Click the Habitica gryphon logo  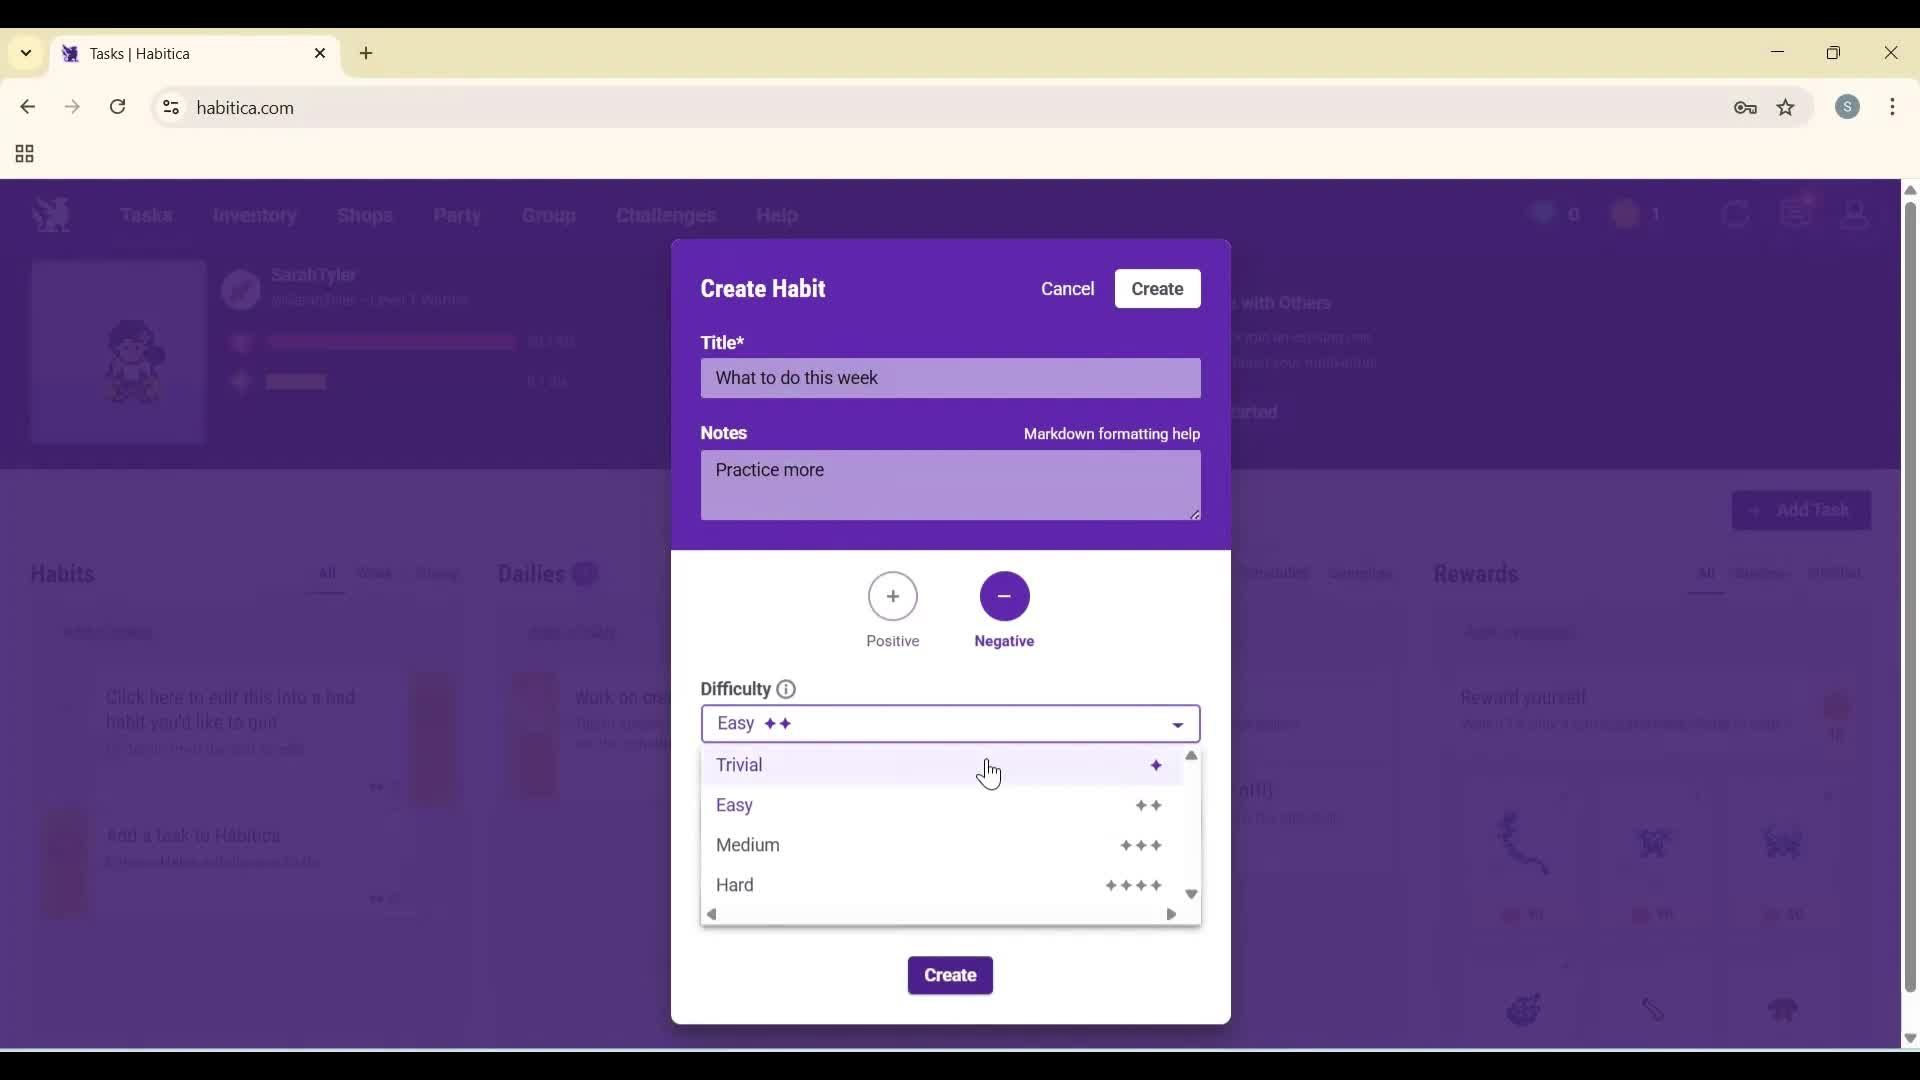51,214
